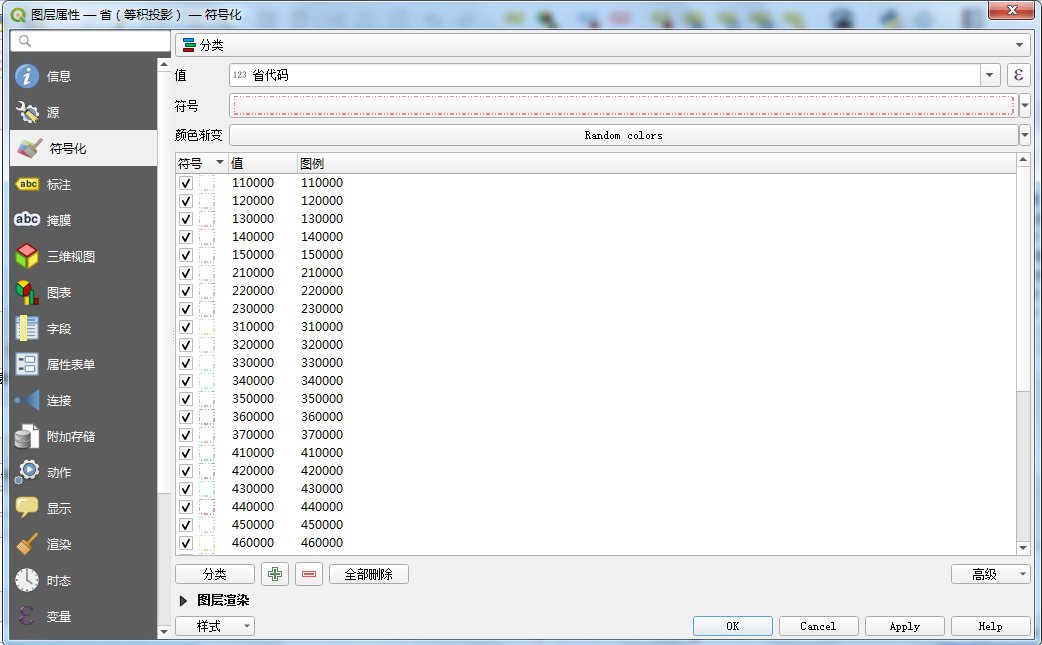
Task: Toggle the checkbox for value 430000
Action: (x=185, y=489)
